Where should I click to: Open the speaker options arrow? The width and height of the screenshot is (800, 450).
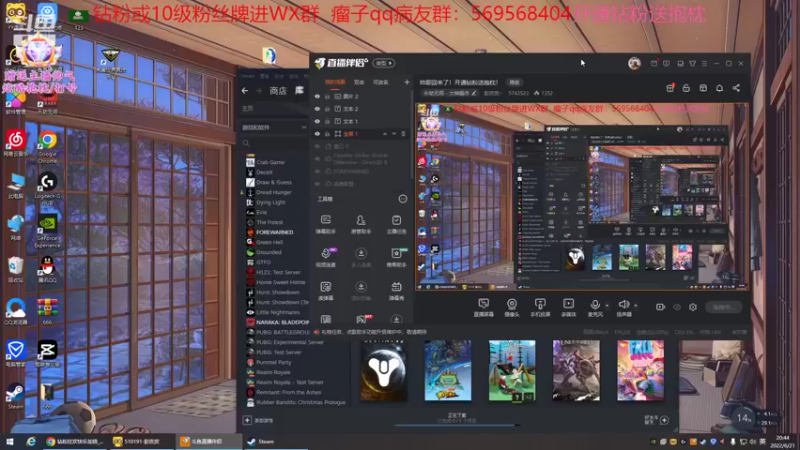(636, 305)
